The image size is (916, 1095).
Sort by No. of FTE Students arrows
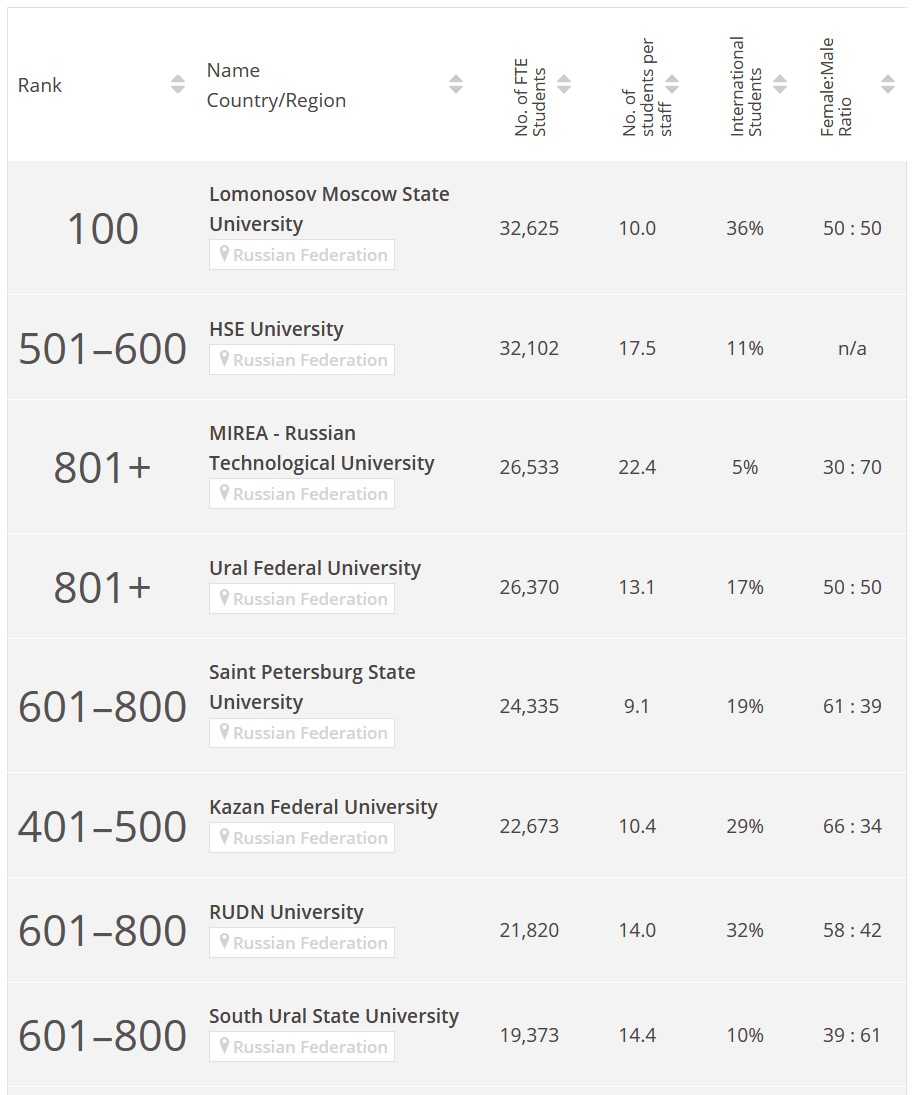[x=564, y=85]
